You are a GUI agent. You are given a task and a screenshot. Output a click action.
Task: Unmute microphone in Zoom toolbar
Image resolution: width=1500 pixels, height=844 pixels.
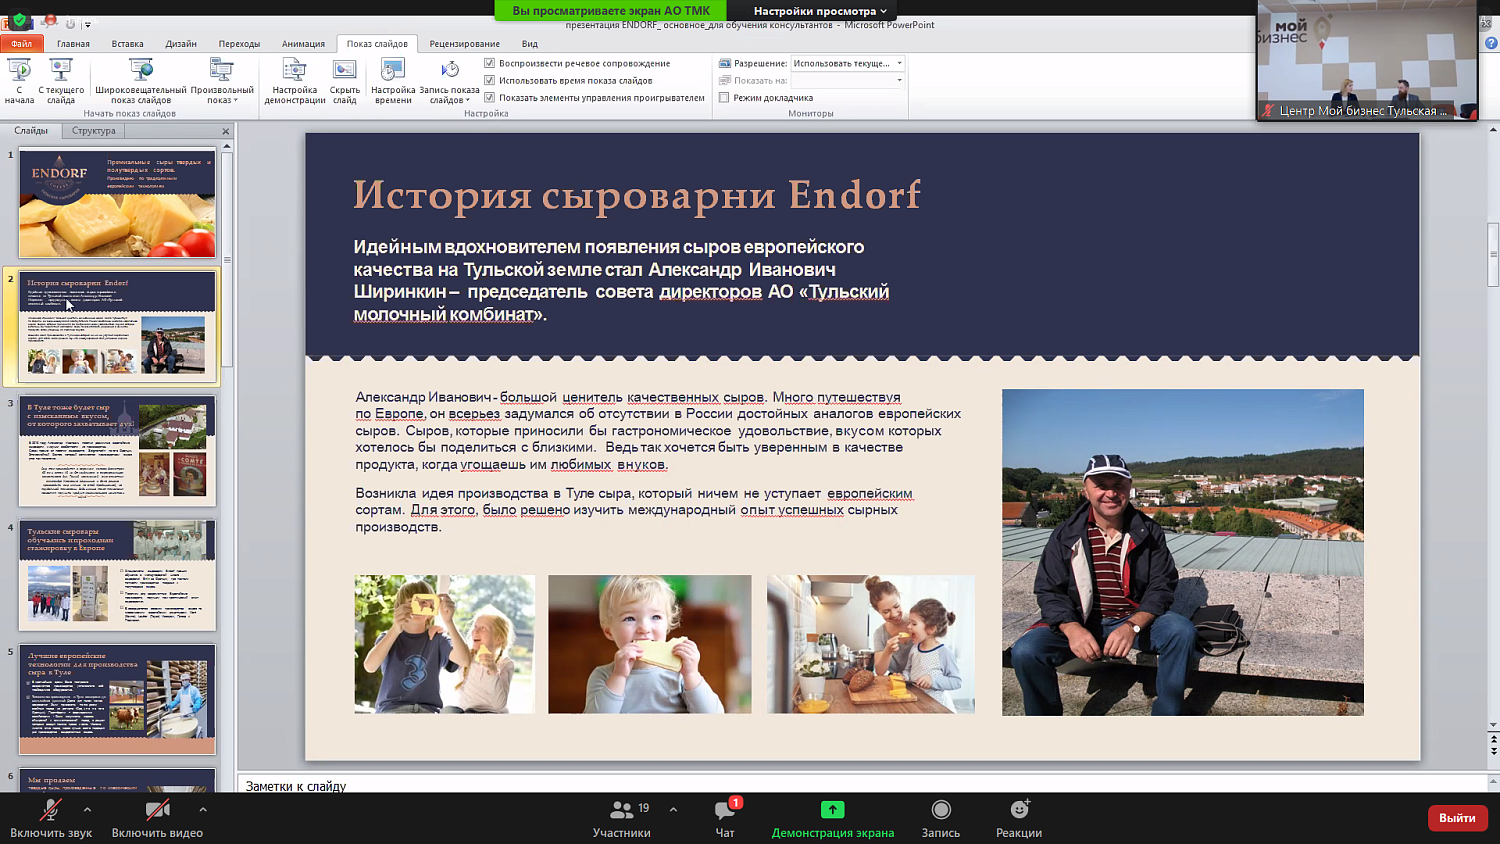coord(51,818)
